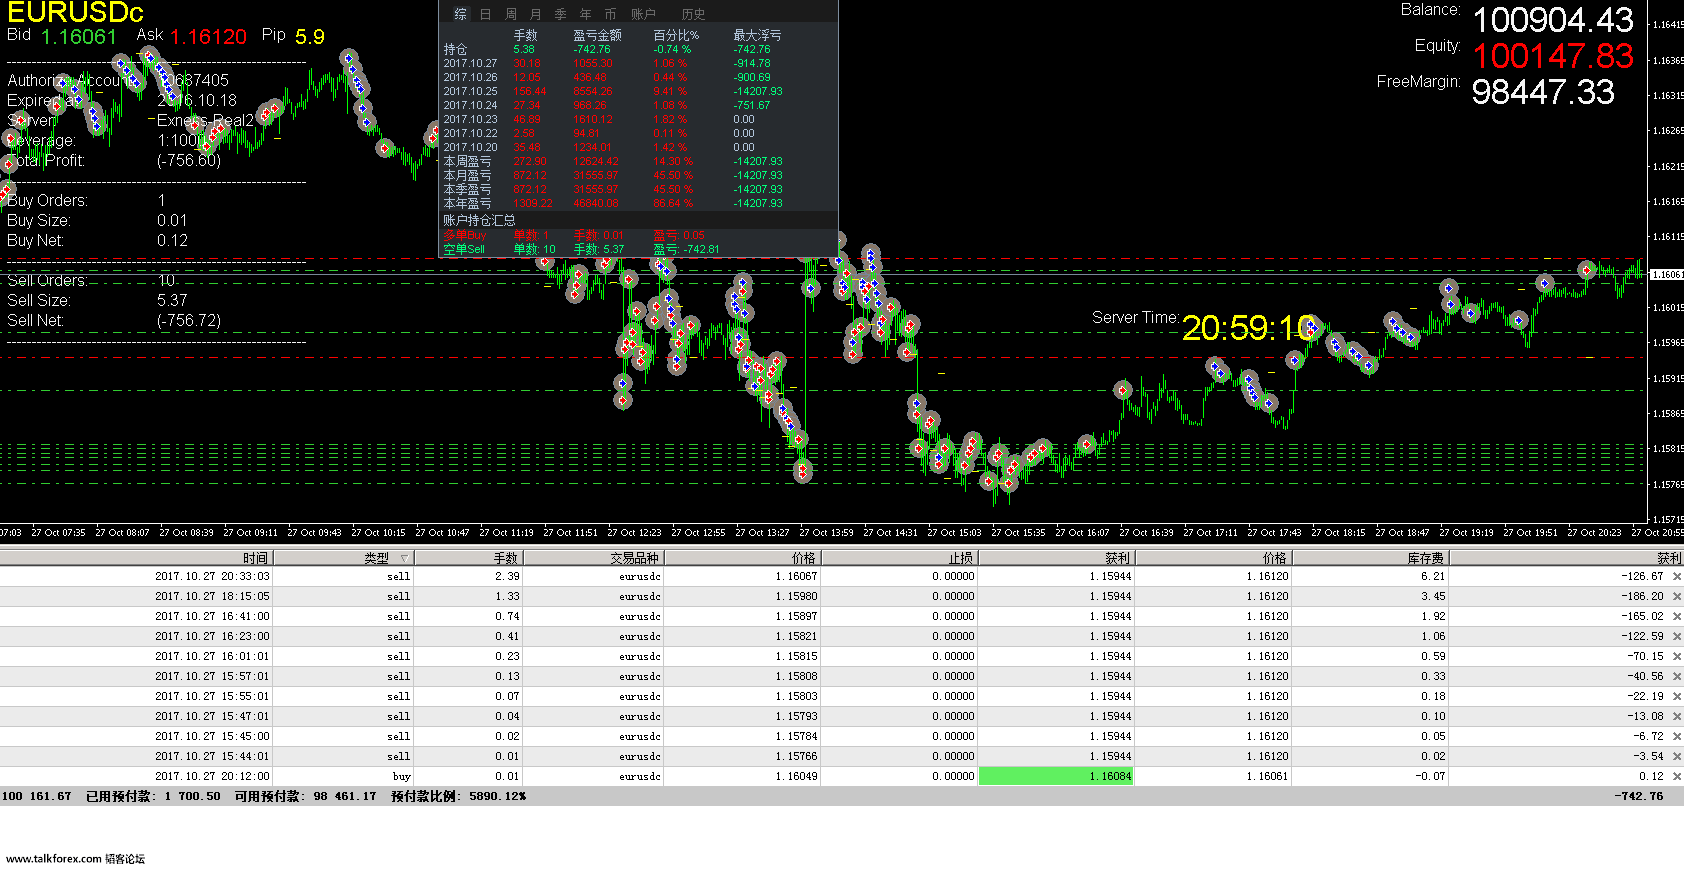
Task: Close the sell order opened at 15:47:01
Action: pyautogui.click(x=1677, y=716)
